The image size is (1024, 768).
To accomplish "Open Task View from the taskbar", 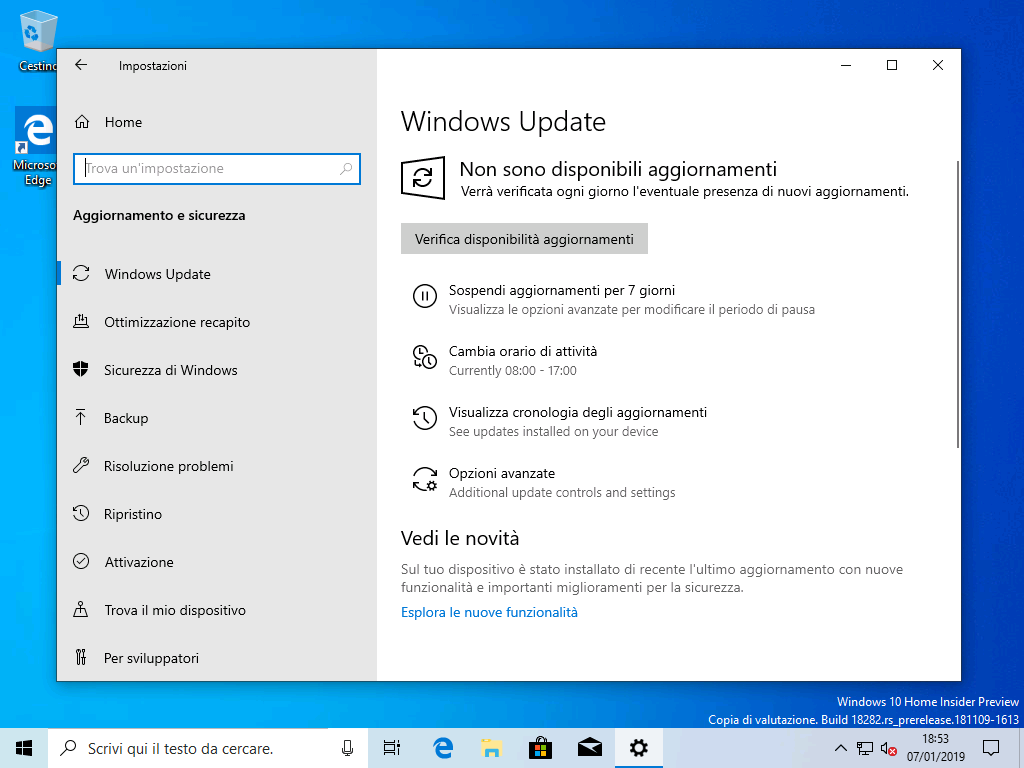I will pos(392,748).
